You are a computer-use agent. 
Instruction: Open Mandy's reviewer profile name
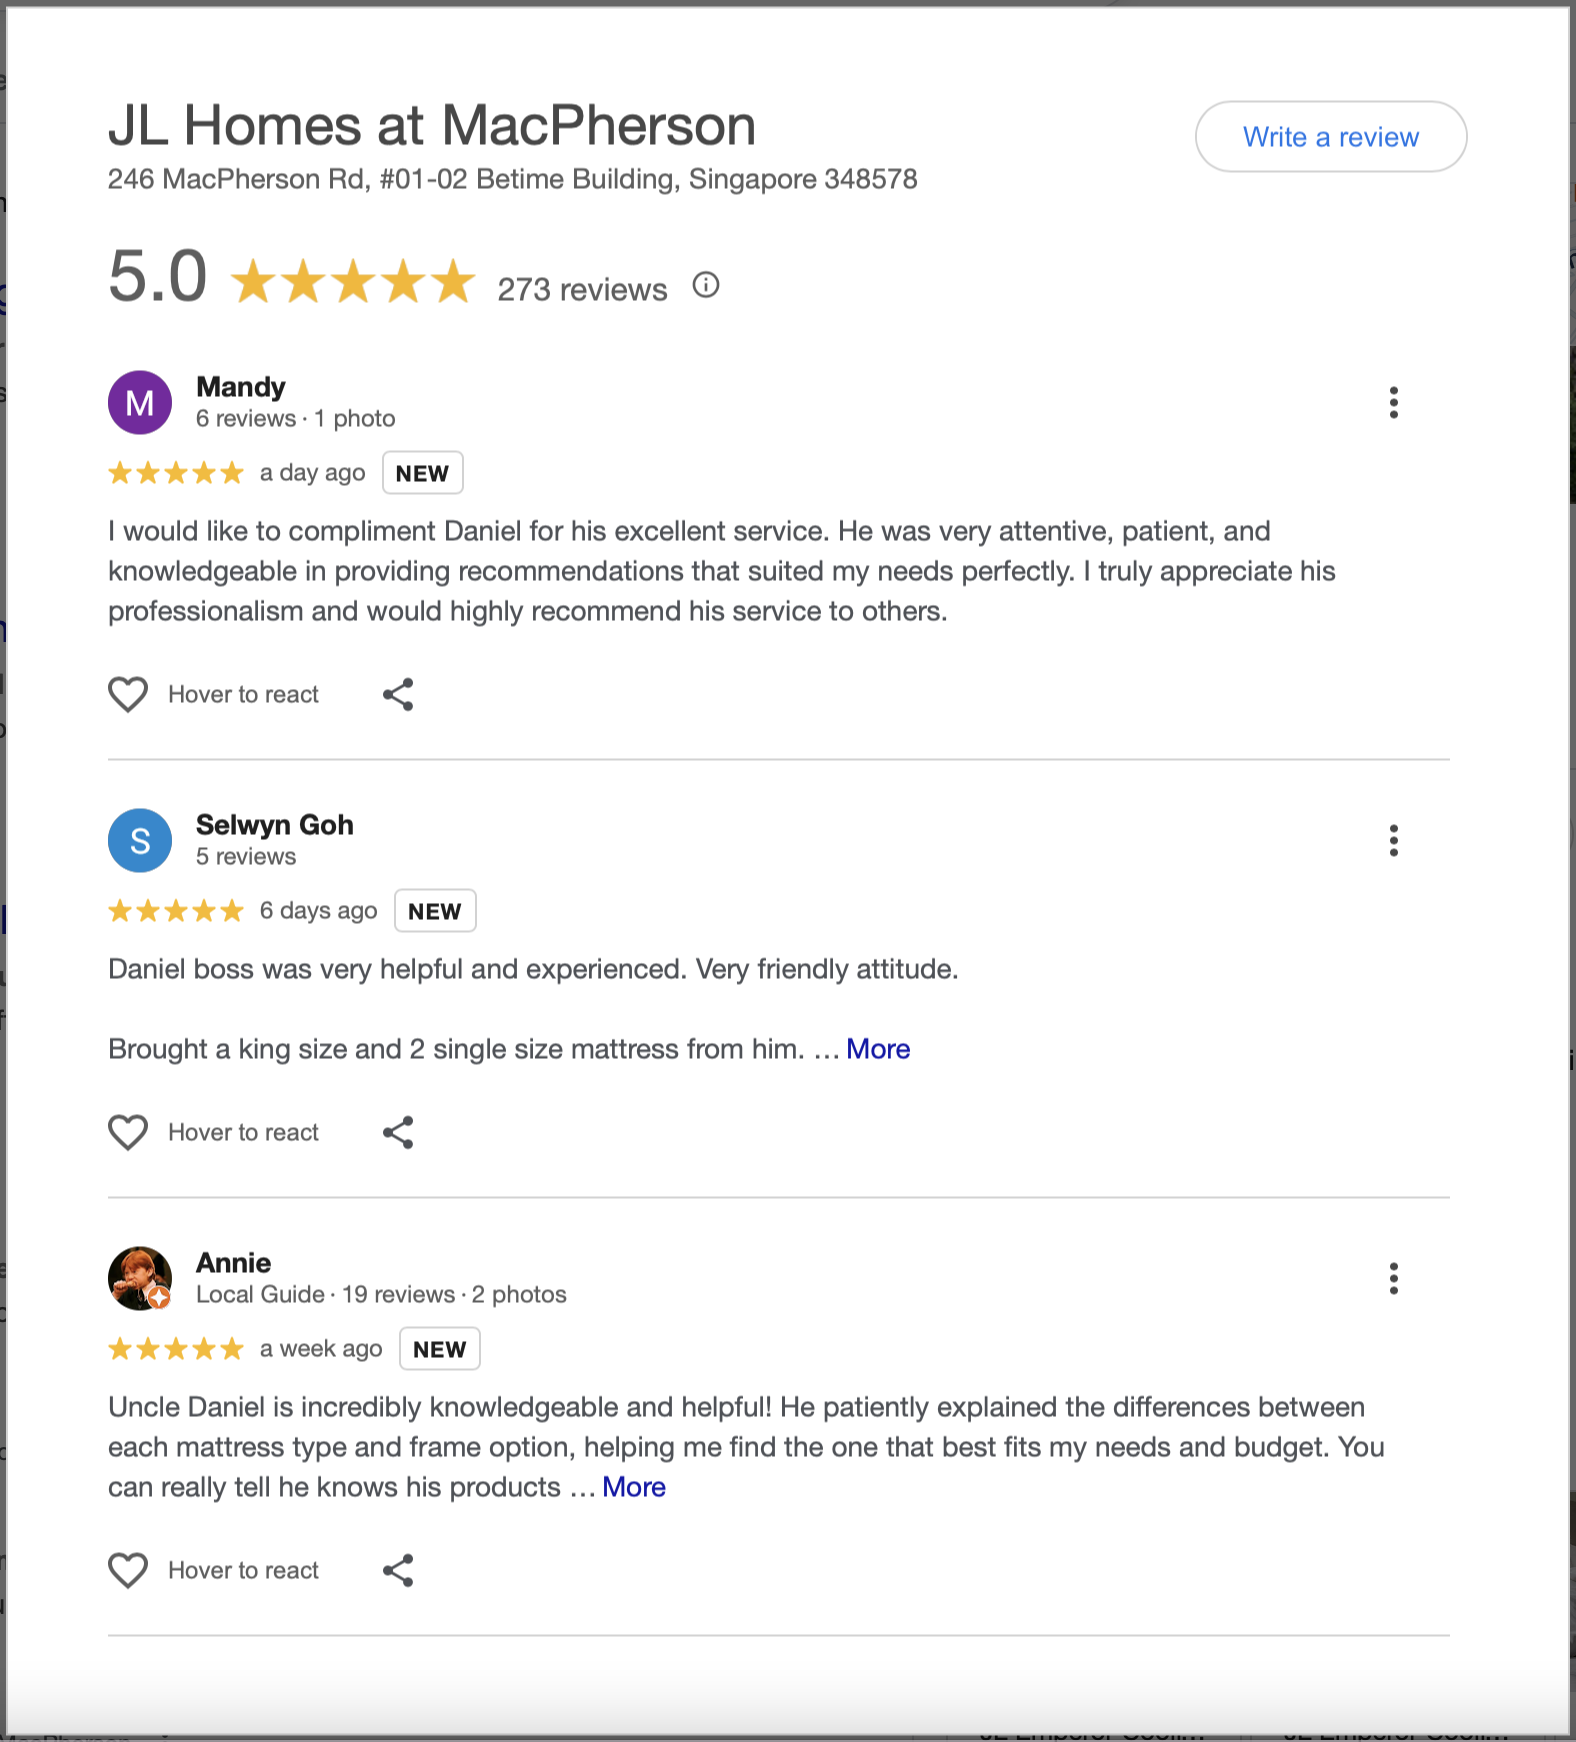241,387
